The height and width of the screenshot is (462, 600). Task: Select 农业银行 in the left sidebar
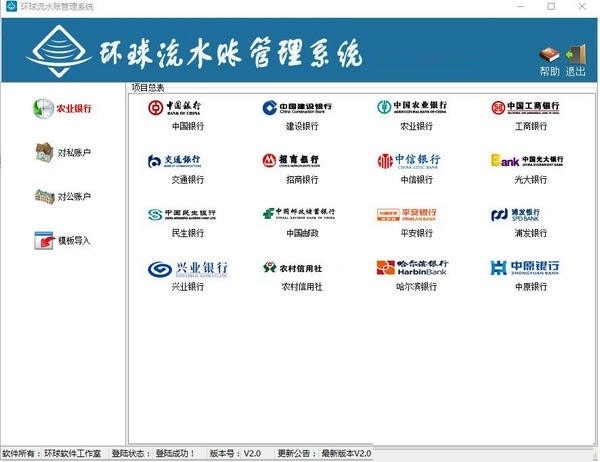pos(62,109)
